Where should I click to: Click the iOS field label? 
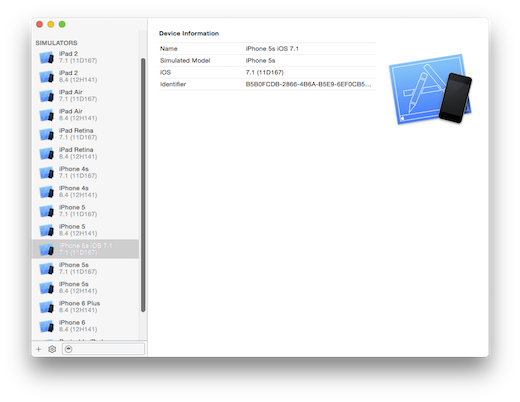(165, 72)
